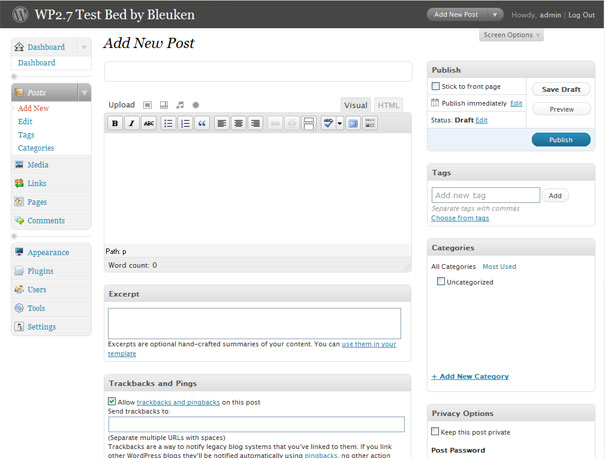Open the Add New Post dropdown arrow
605x458 pixels.
pyautogui.click(x=495, y=15)
